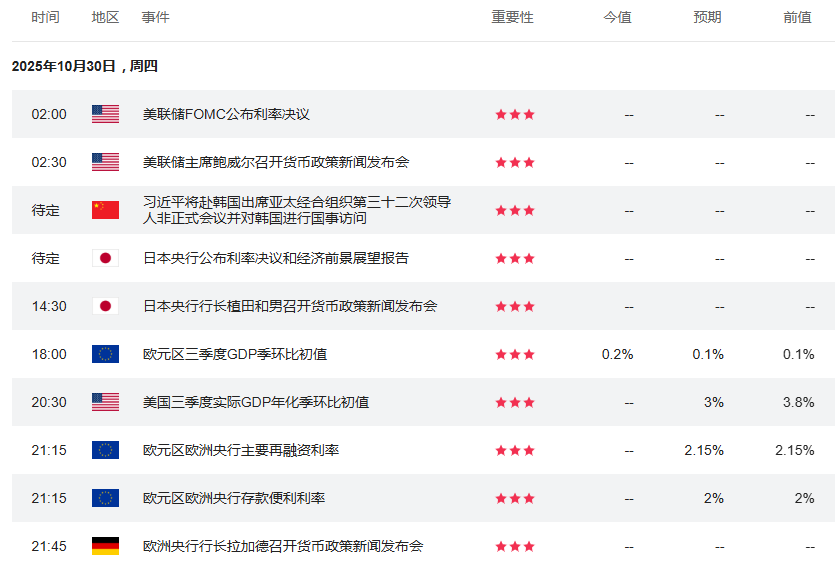Screen dimensions: 835x577
Task: Click the 3.8% previous value for US GDP
Action: tap(798, 402)
